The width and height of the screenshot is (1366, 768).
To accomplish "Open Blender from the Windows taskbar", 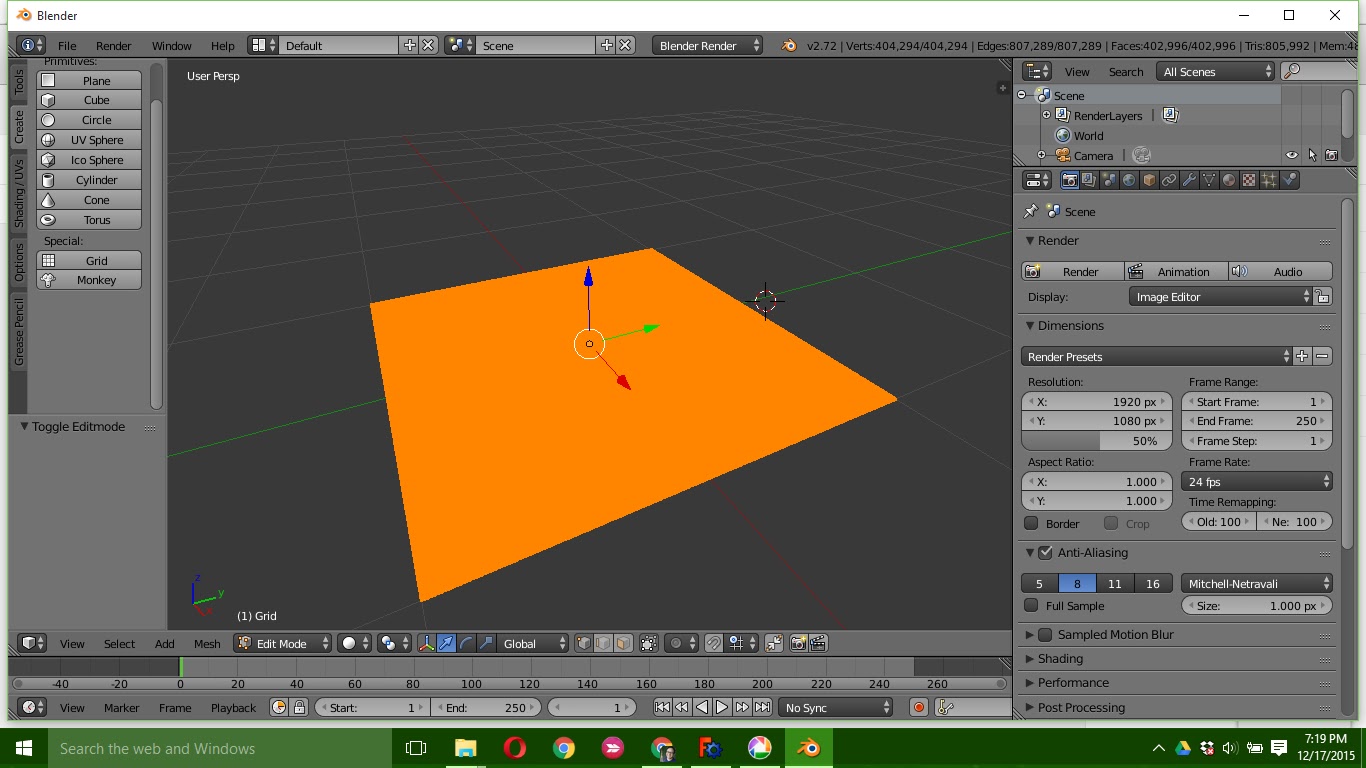I will [x=808, y=747].
